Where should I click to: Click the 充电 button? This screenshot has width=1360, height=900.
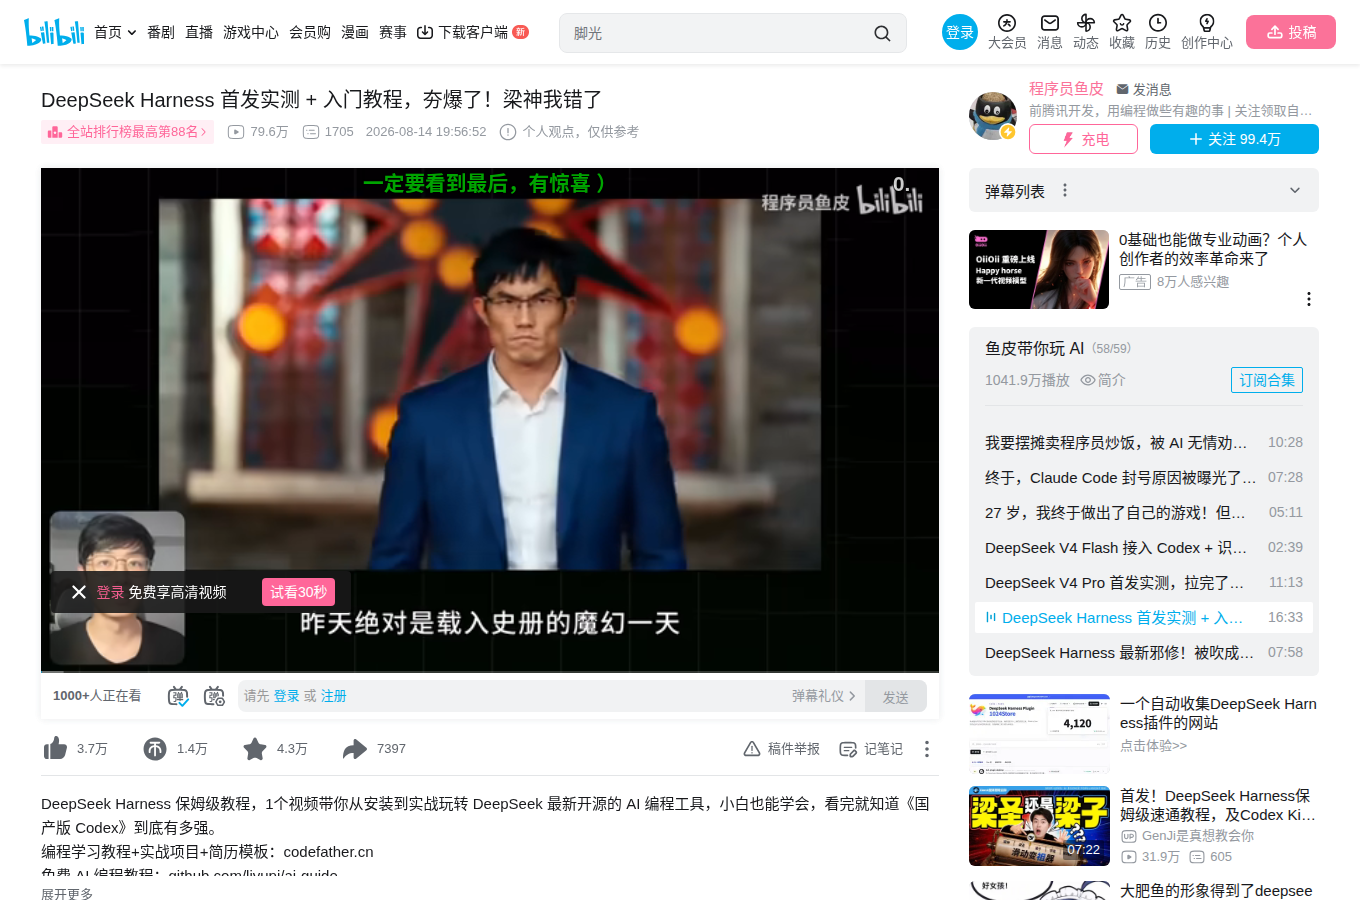tap(1083, 139)
